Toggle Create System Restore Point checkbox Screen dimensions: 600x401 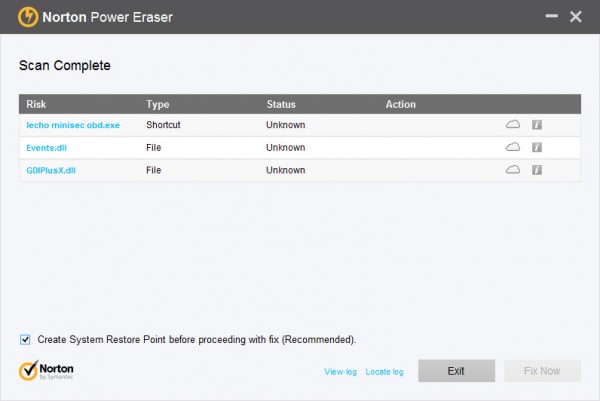[25, 339]
